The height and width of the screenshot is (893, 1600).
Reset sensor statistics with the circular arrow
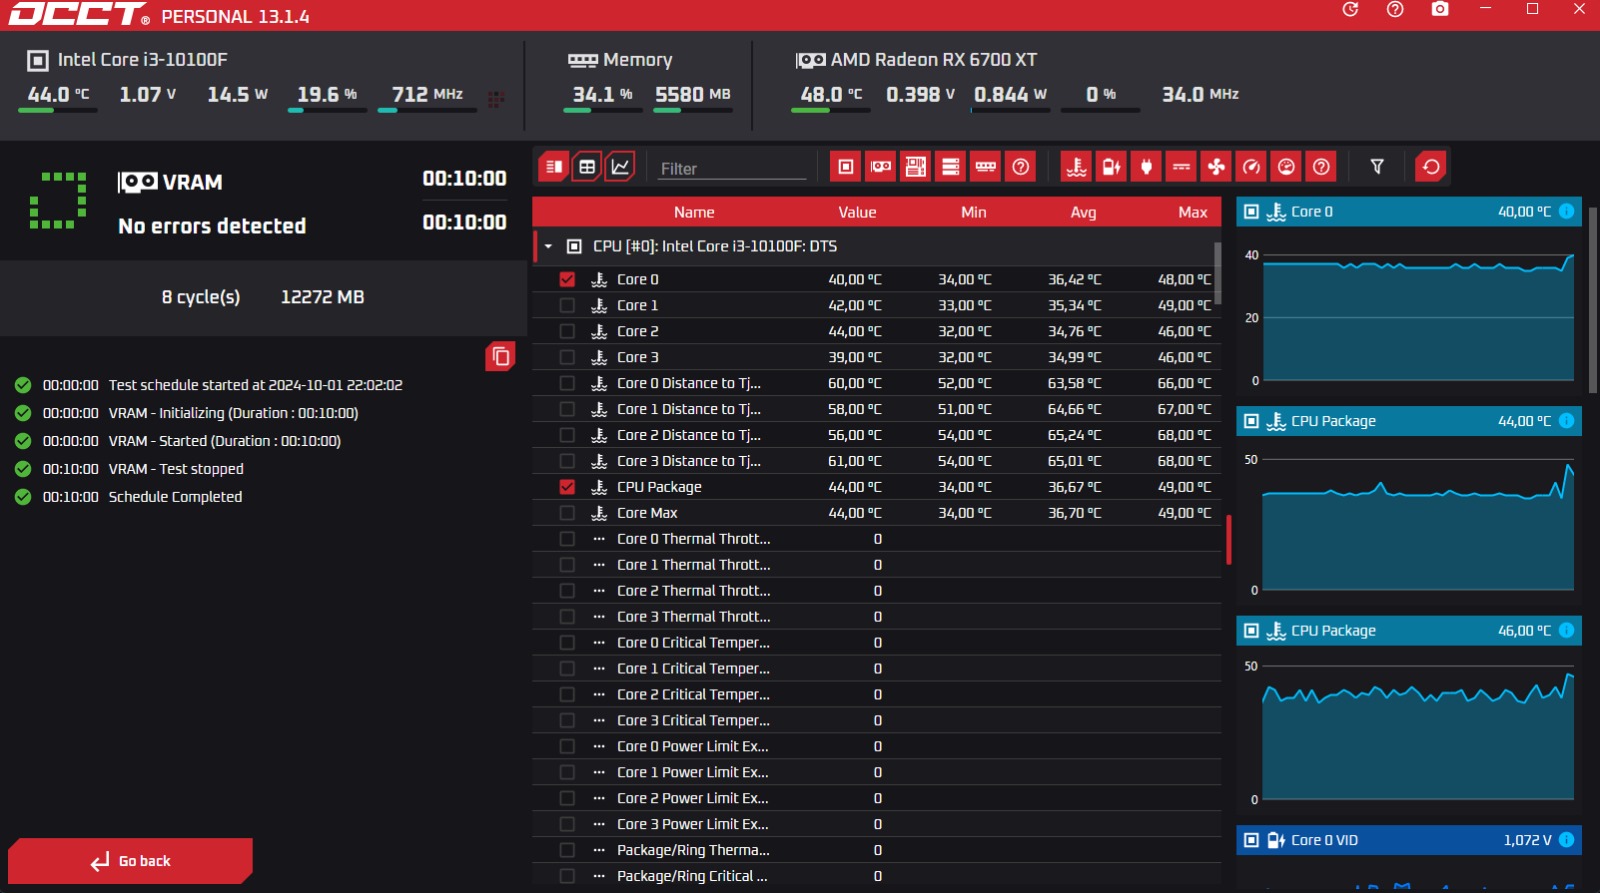[x=1431, y=167]
